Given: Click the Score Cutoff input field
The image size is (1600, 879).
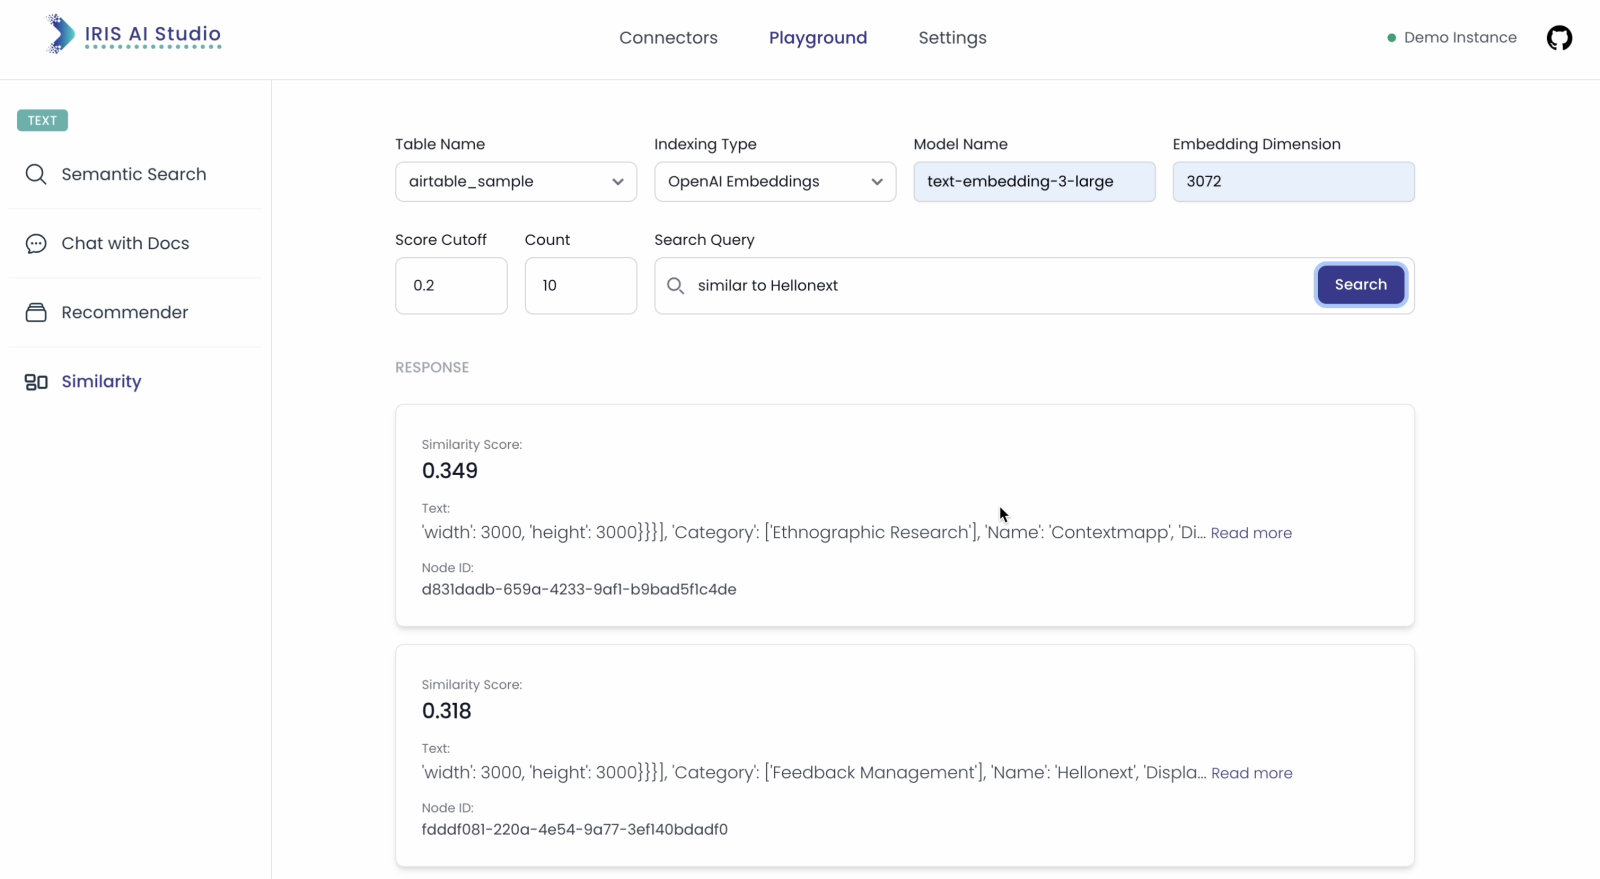Looking at the screenshot, I should click(x=451, y=286).
